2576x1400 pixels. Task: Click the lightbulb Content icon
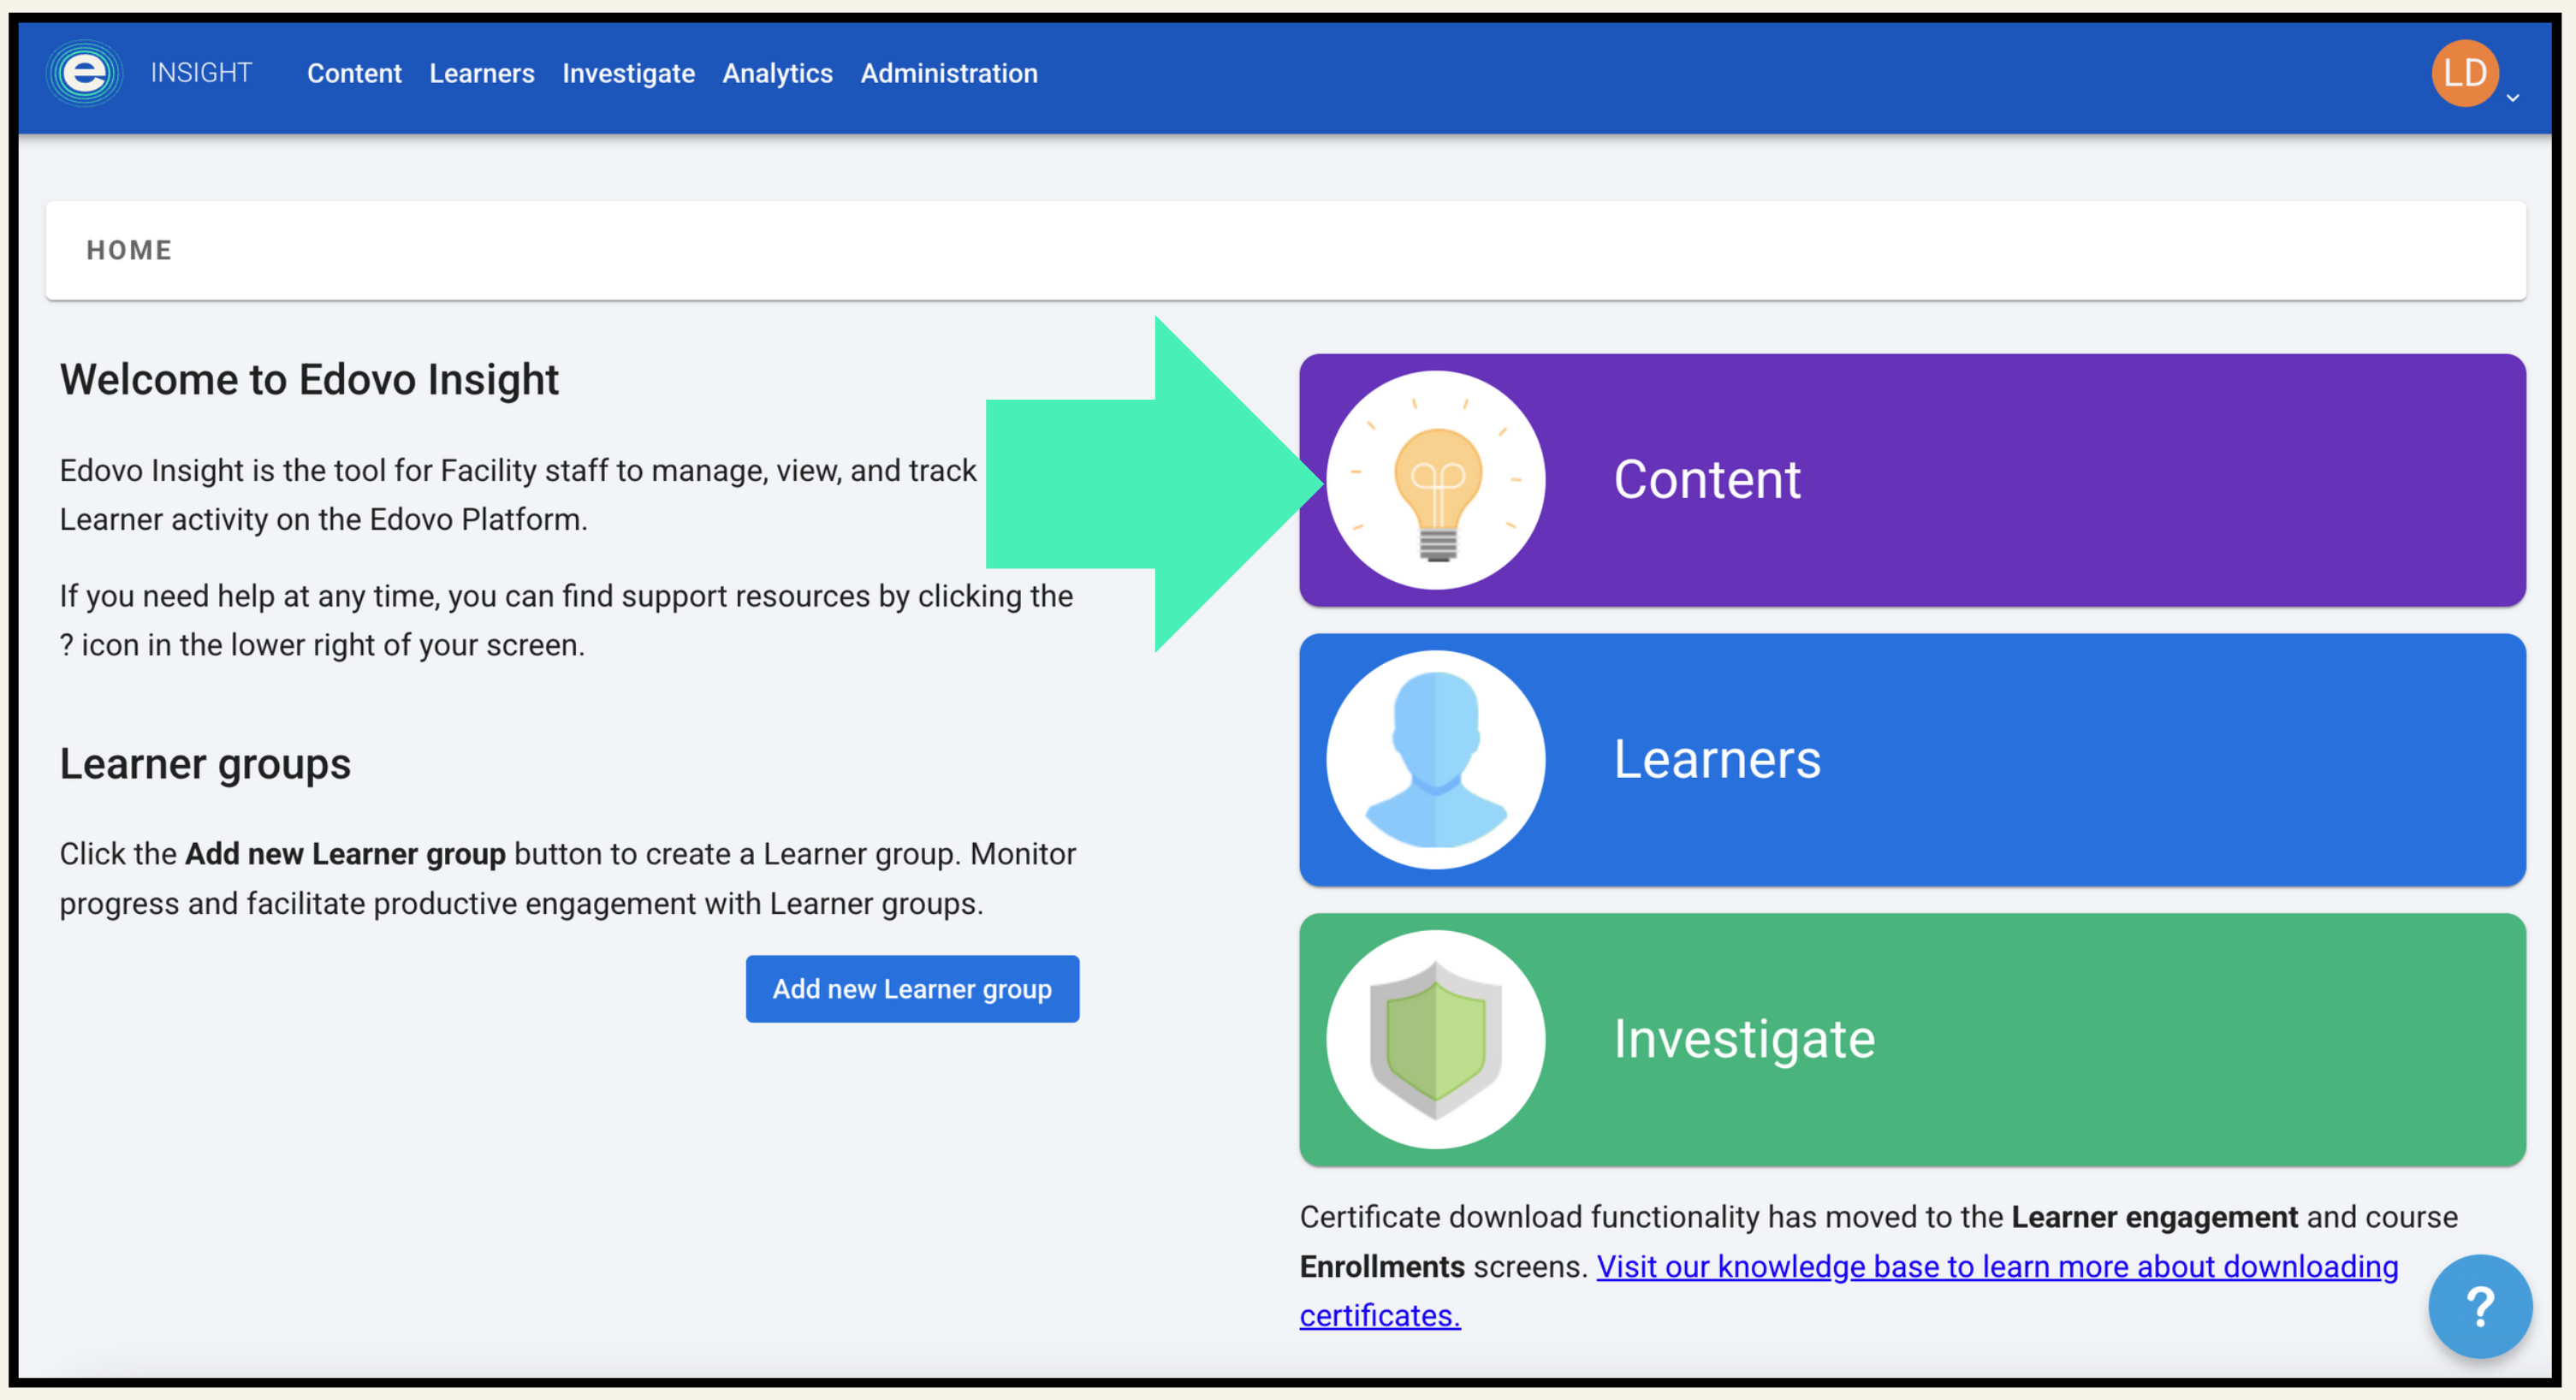click(1435, 480)
